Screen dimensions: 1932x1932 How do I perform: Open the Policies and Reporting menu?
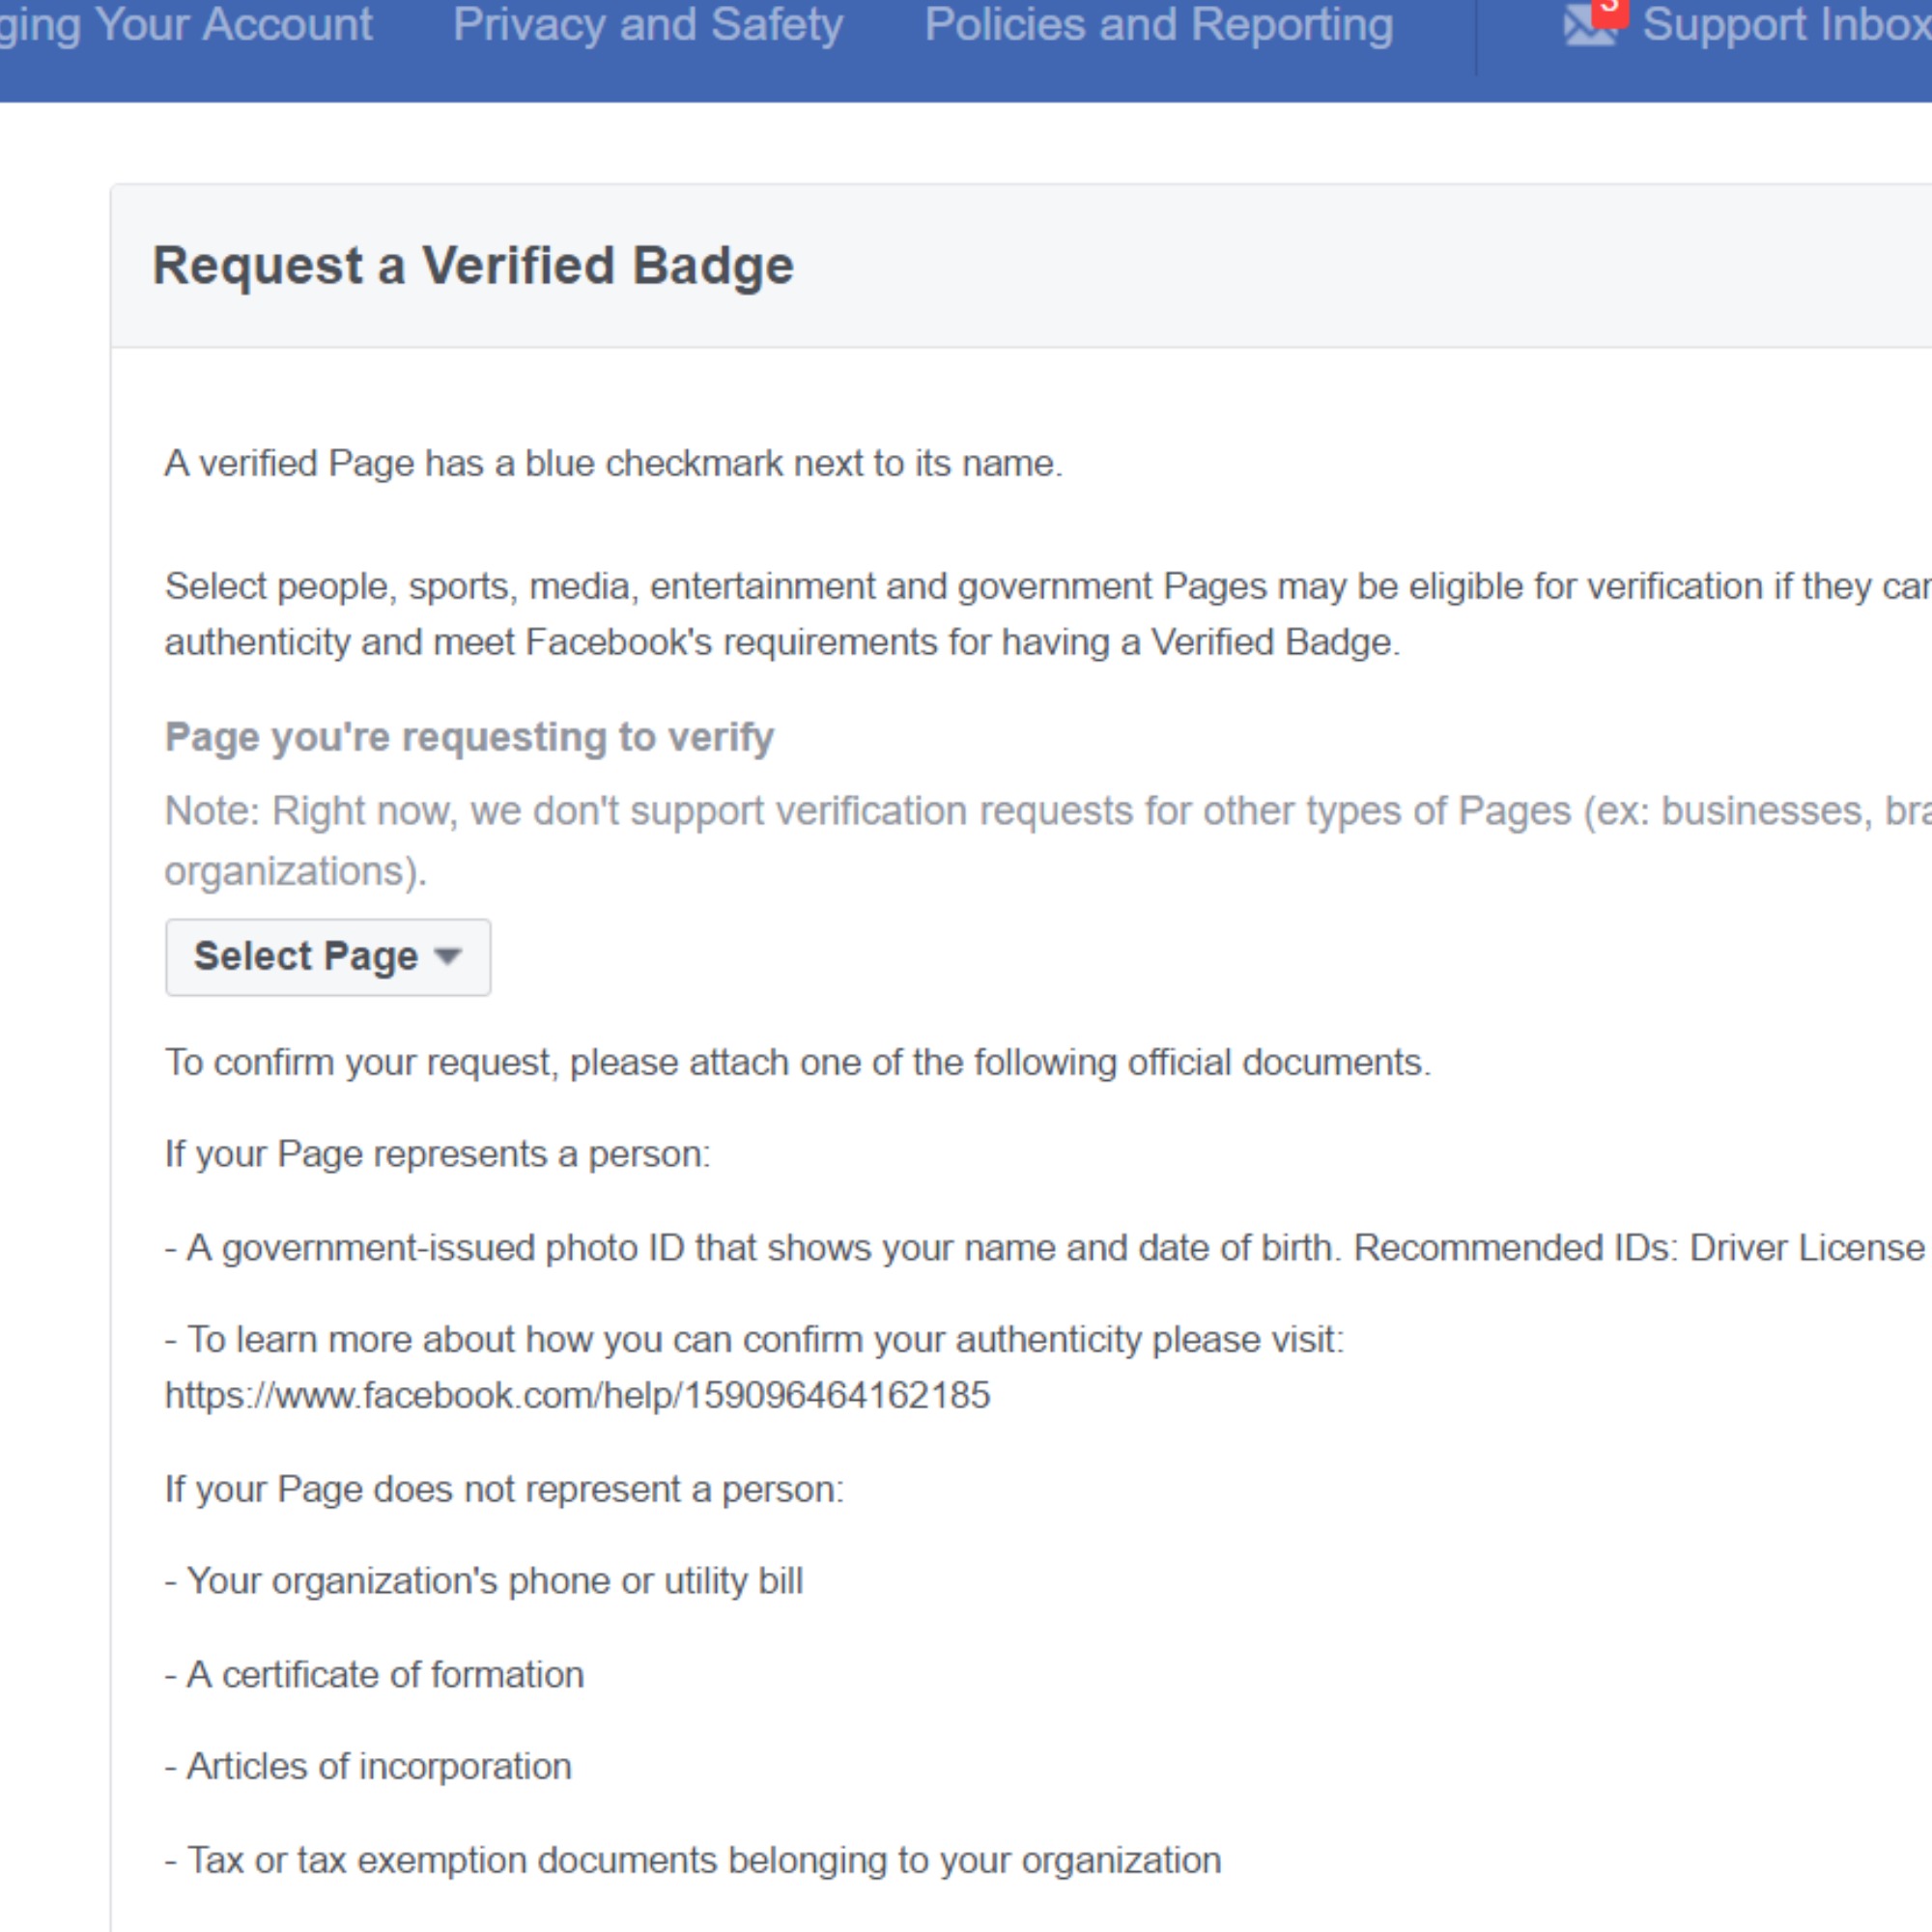click(1158, 25)
